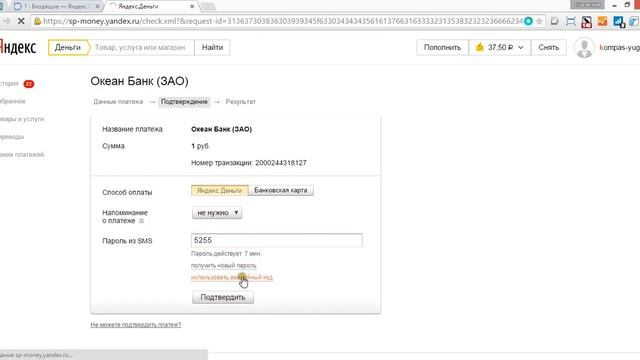
Task: Close the Входящие mail tab
Action: tap(97, 7)
